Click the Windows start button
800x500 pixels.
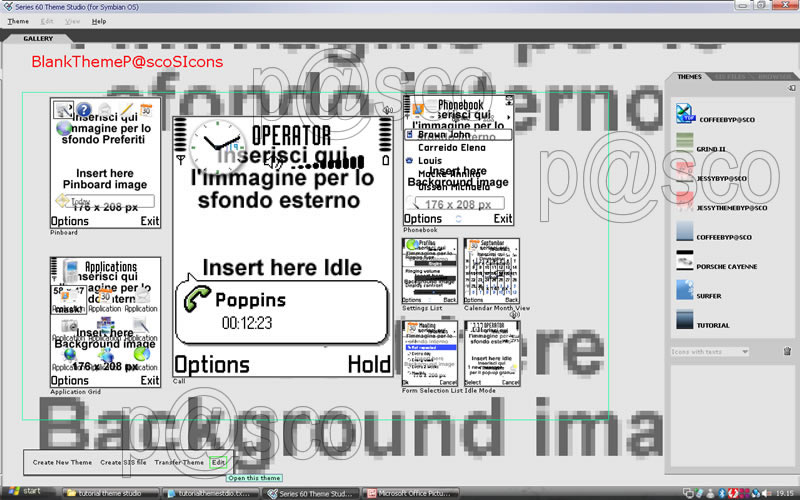click(26, 492)
